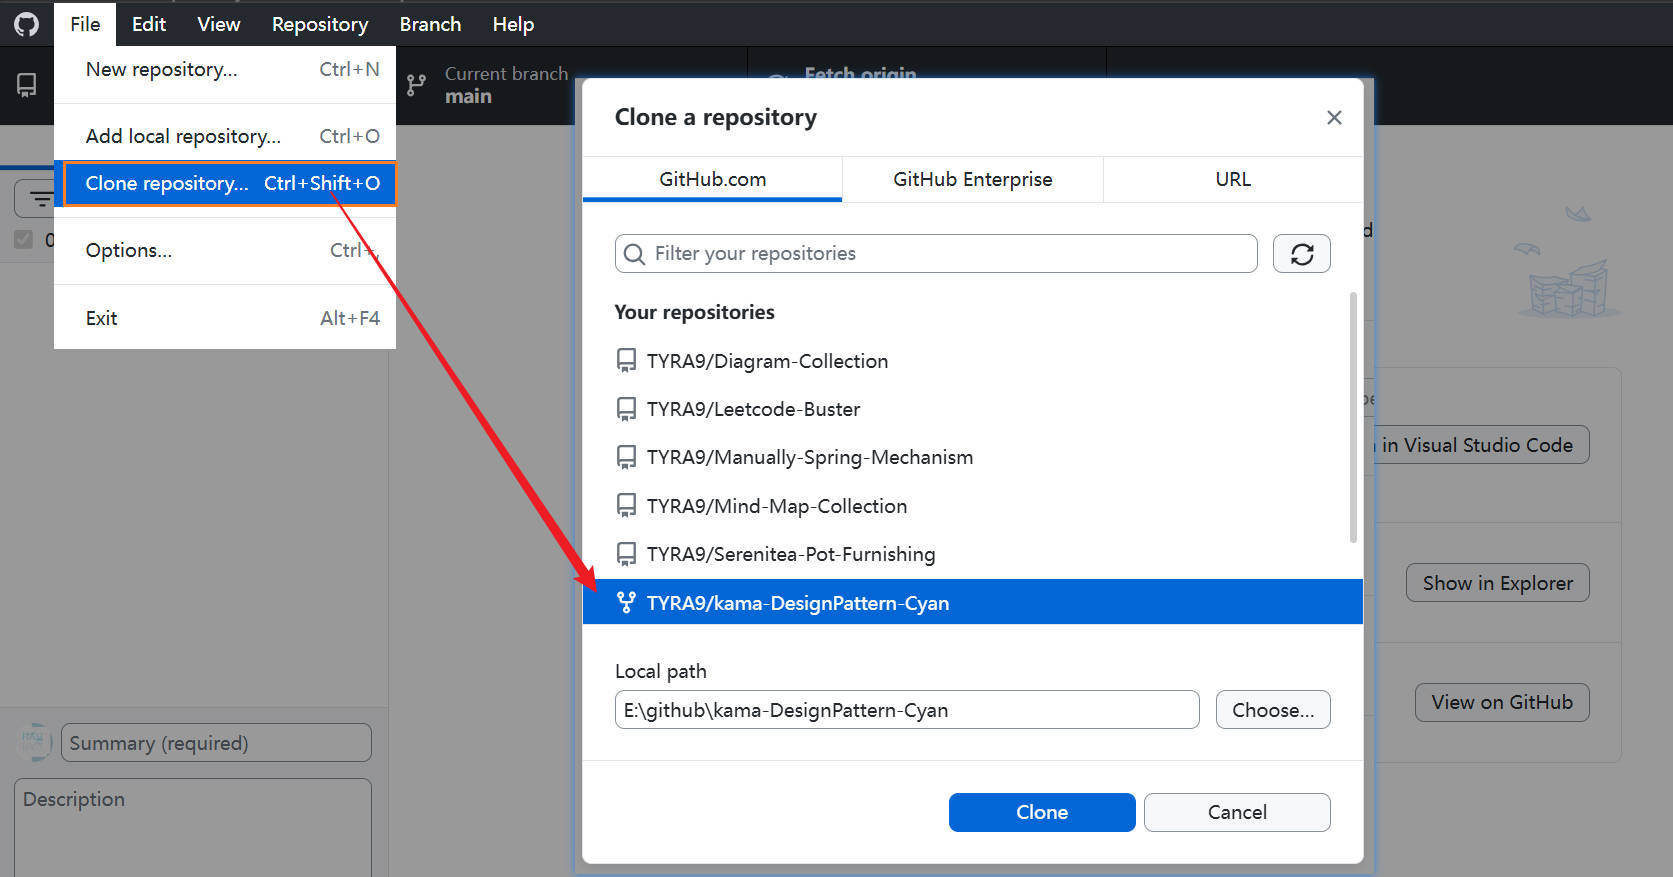The width and height of the screenshot is (1673, 877).
Task: Click the repository list scrollbar
Action: coord(1354,417)
